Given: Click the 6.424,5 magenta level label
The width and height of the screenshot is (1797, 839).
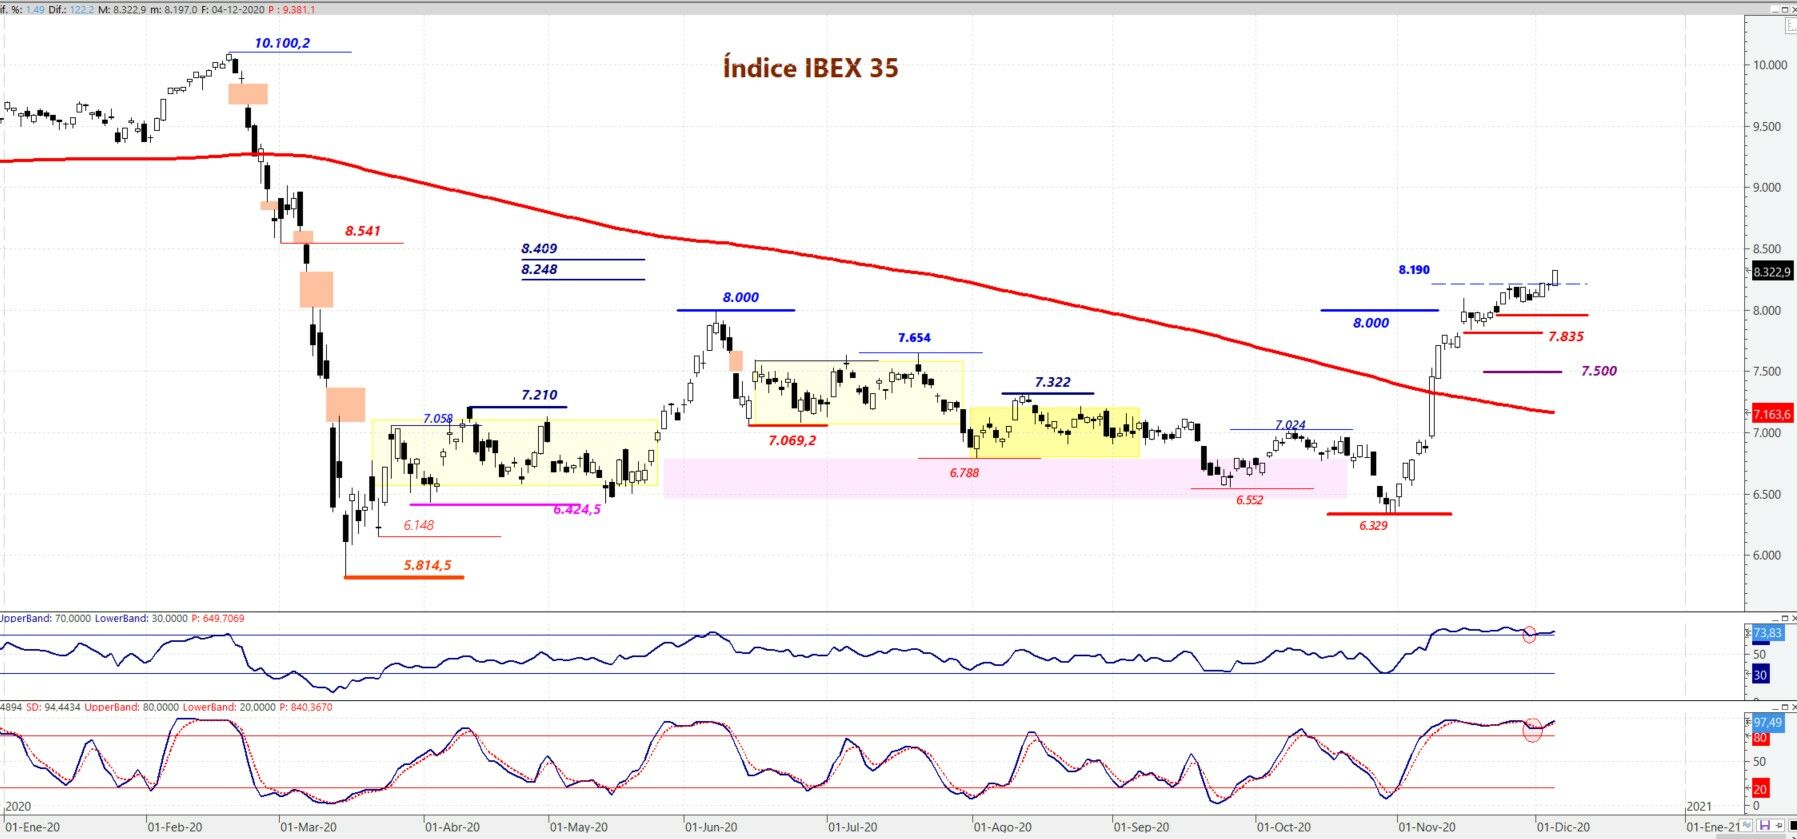Looking at the screenshot, I should pyautogui.click(x=577, y=510).
